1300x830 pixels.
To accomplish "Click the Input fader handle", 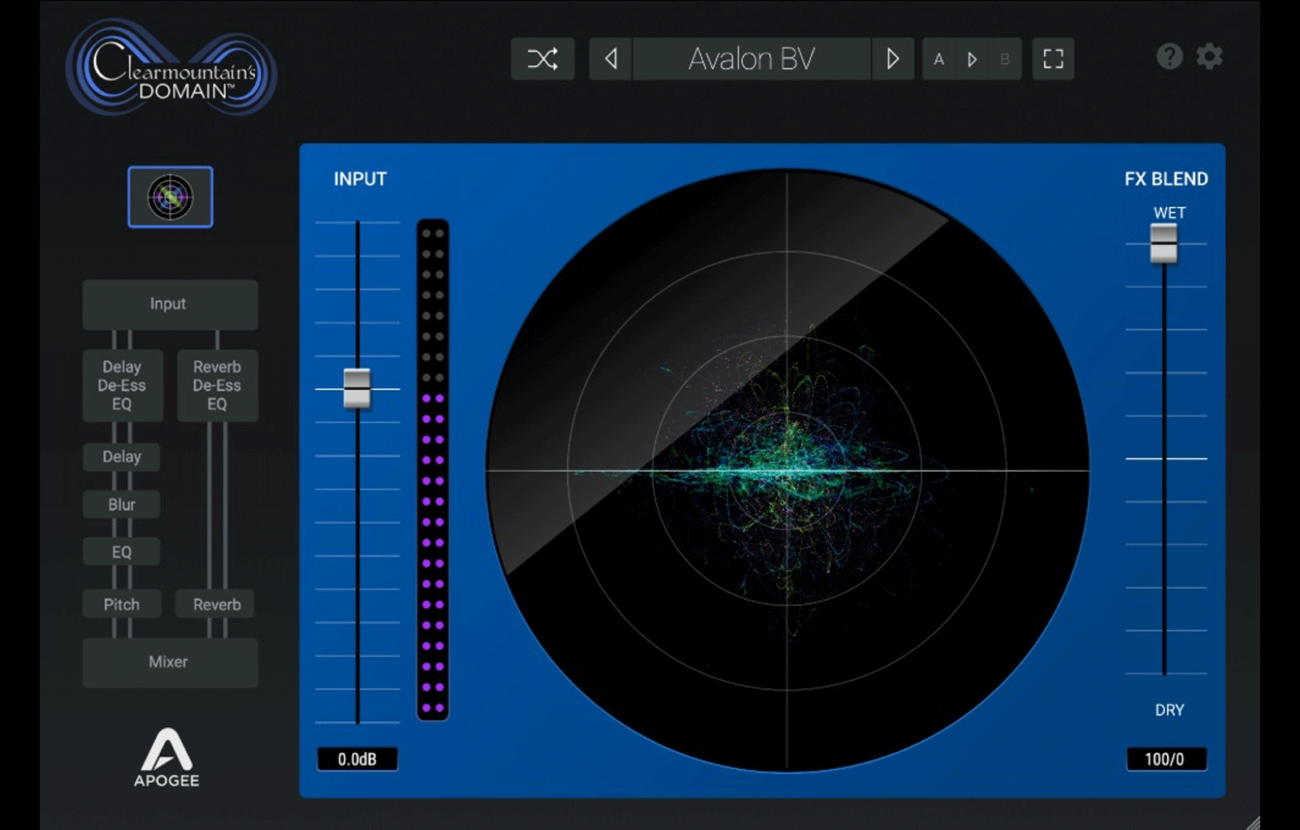I will pos(357,388).
